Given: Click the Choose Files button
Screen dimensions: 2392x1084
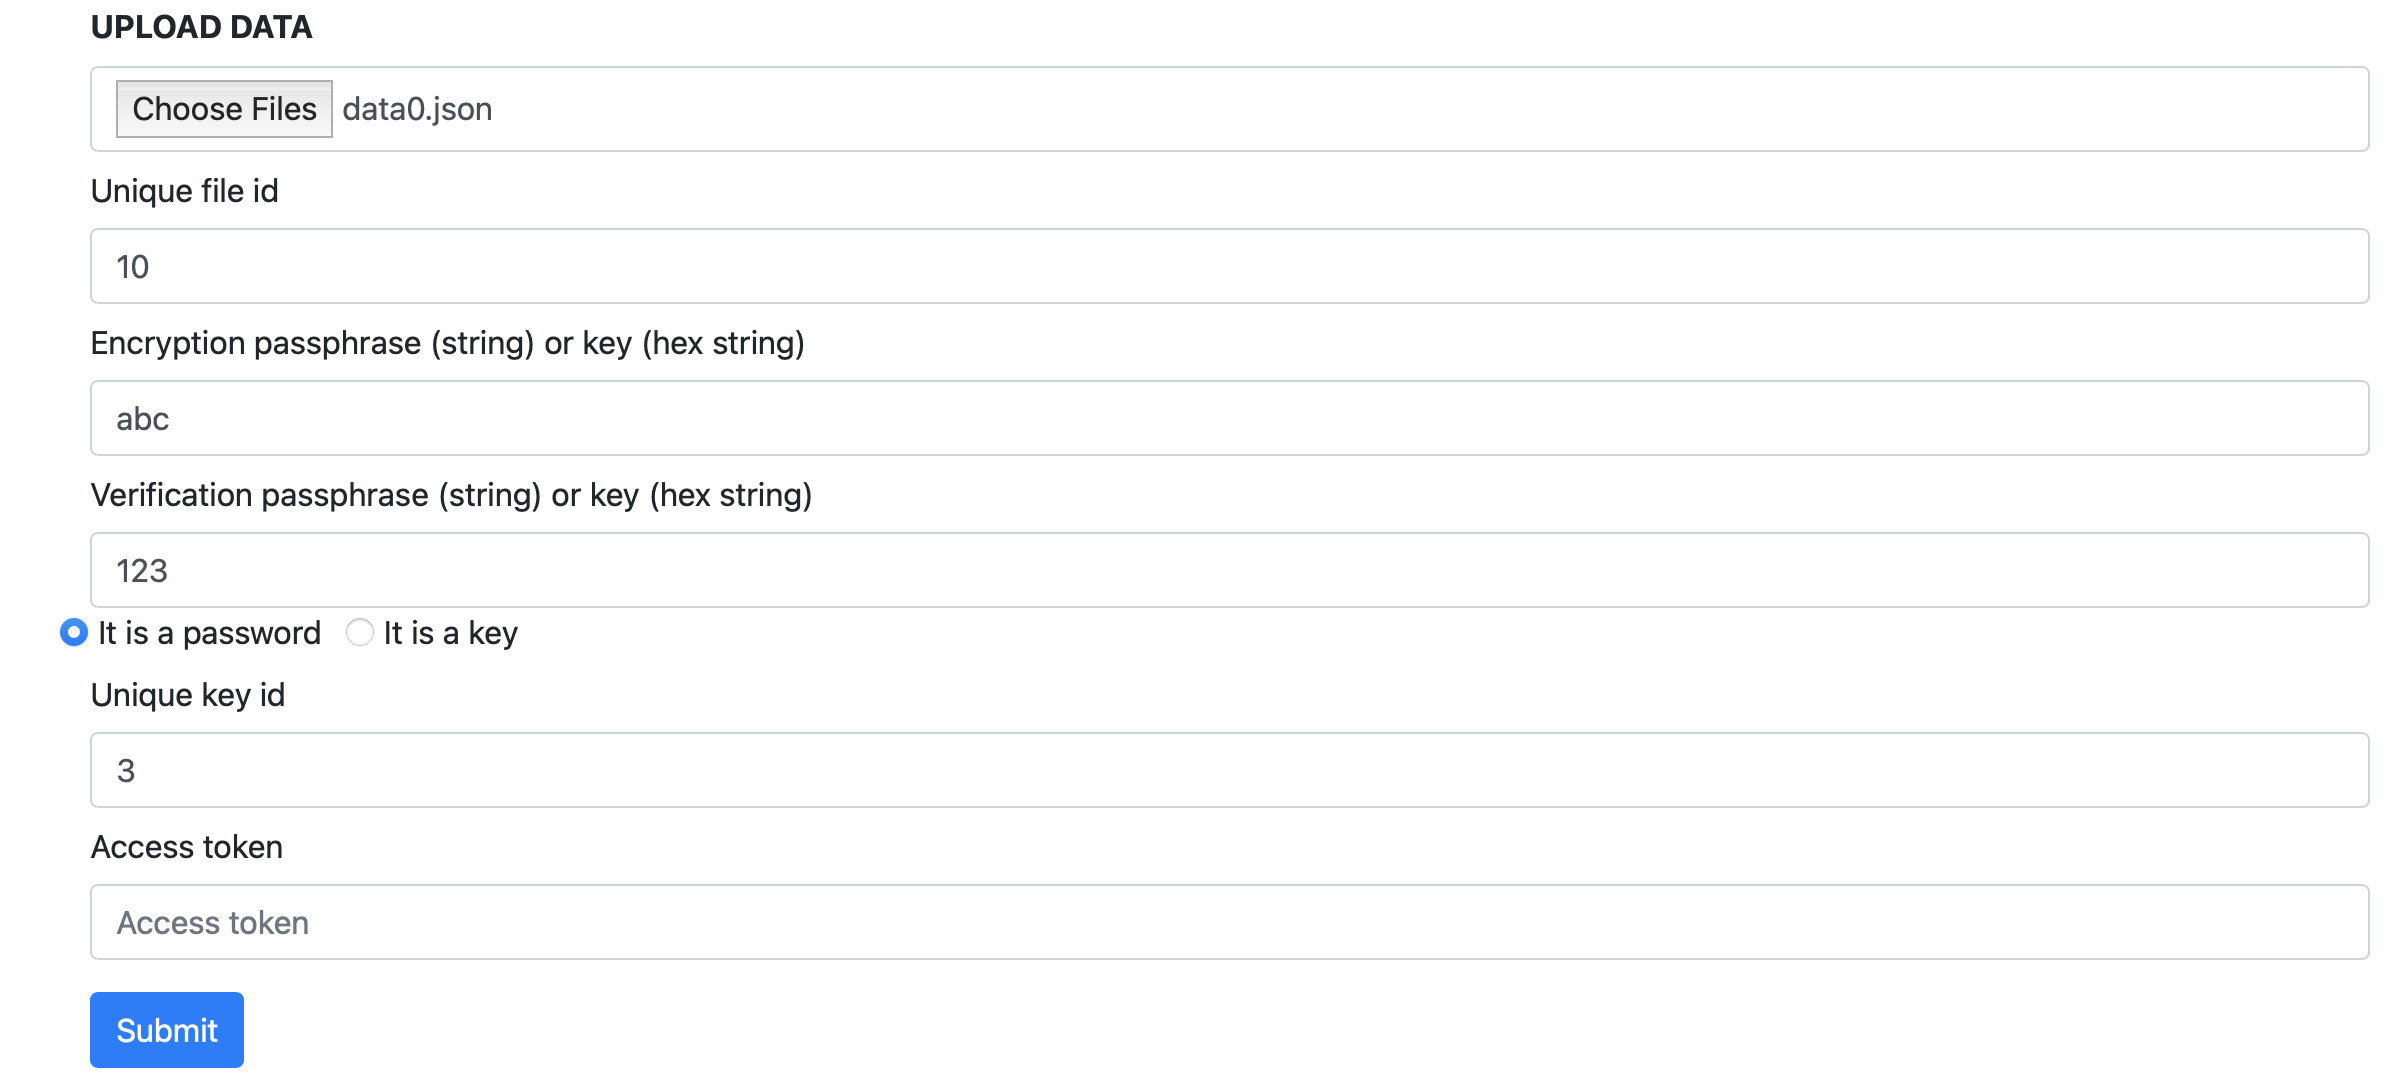Looking at the screenshot, I should coord(224,109).
